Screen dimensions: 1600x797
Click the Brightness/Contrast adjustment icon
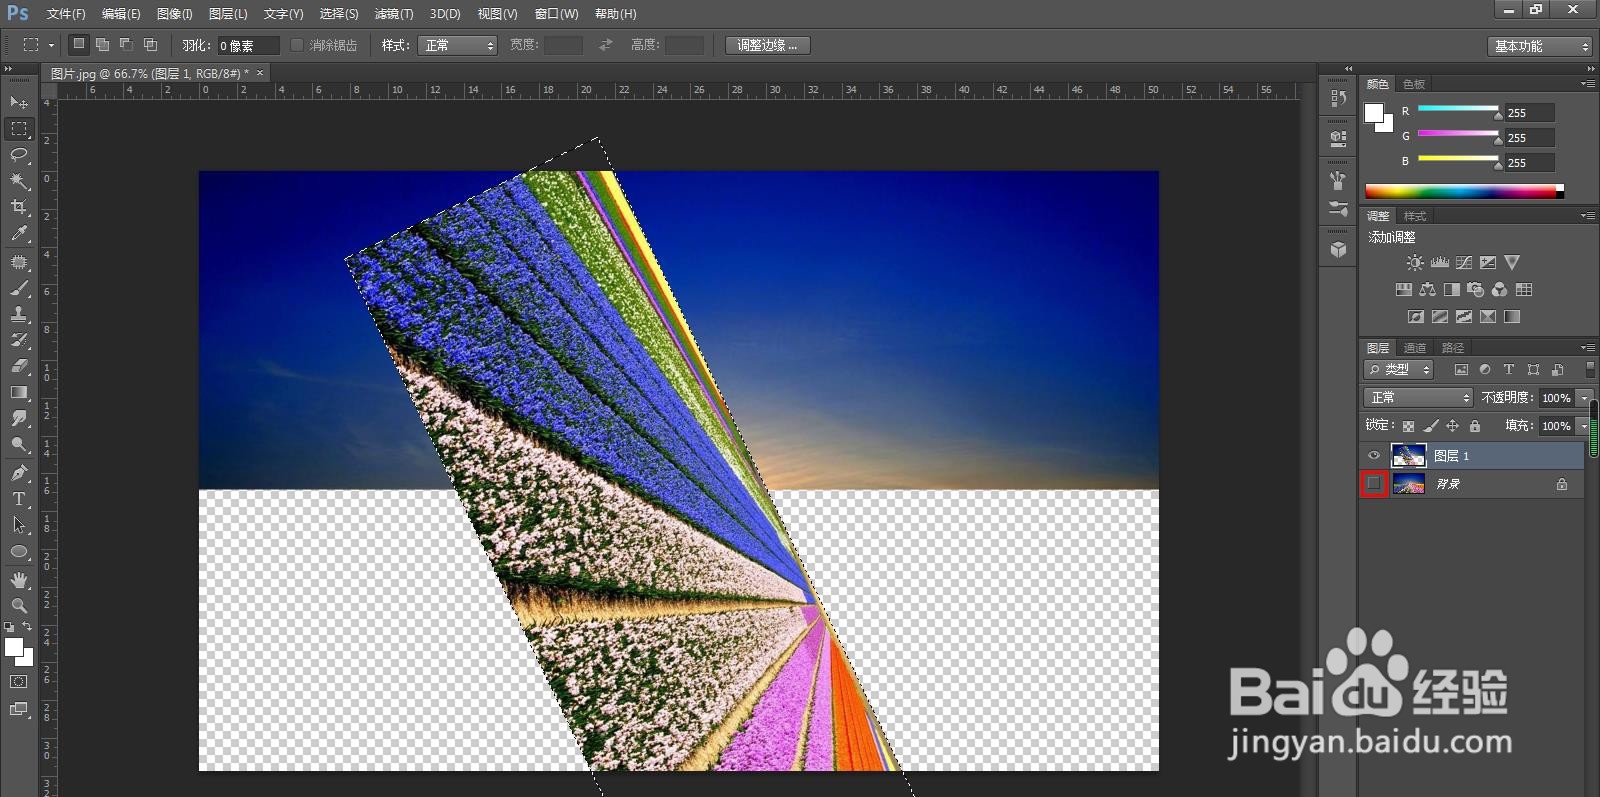pos(1415,263)
